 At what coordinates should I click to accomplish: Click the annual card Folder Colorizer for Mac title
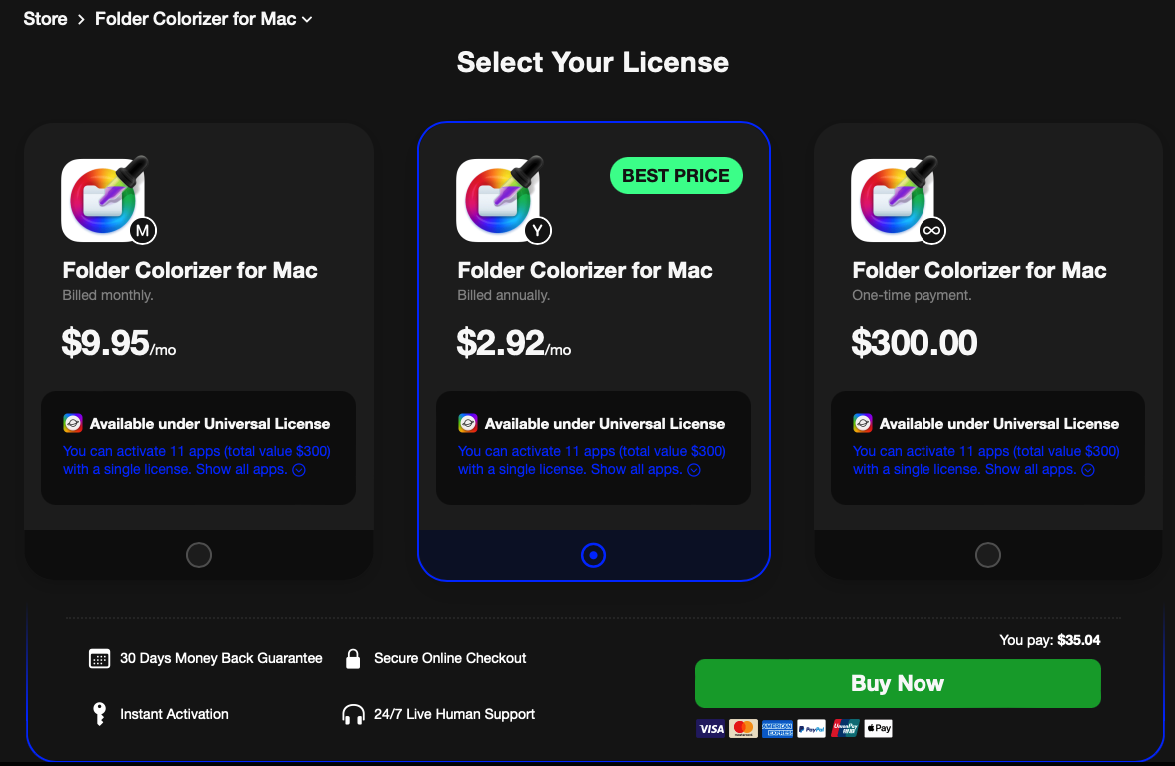point(585,271)
